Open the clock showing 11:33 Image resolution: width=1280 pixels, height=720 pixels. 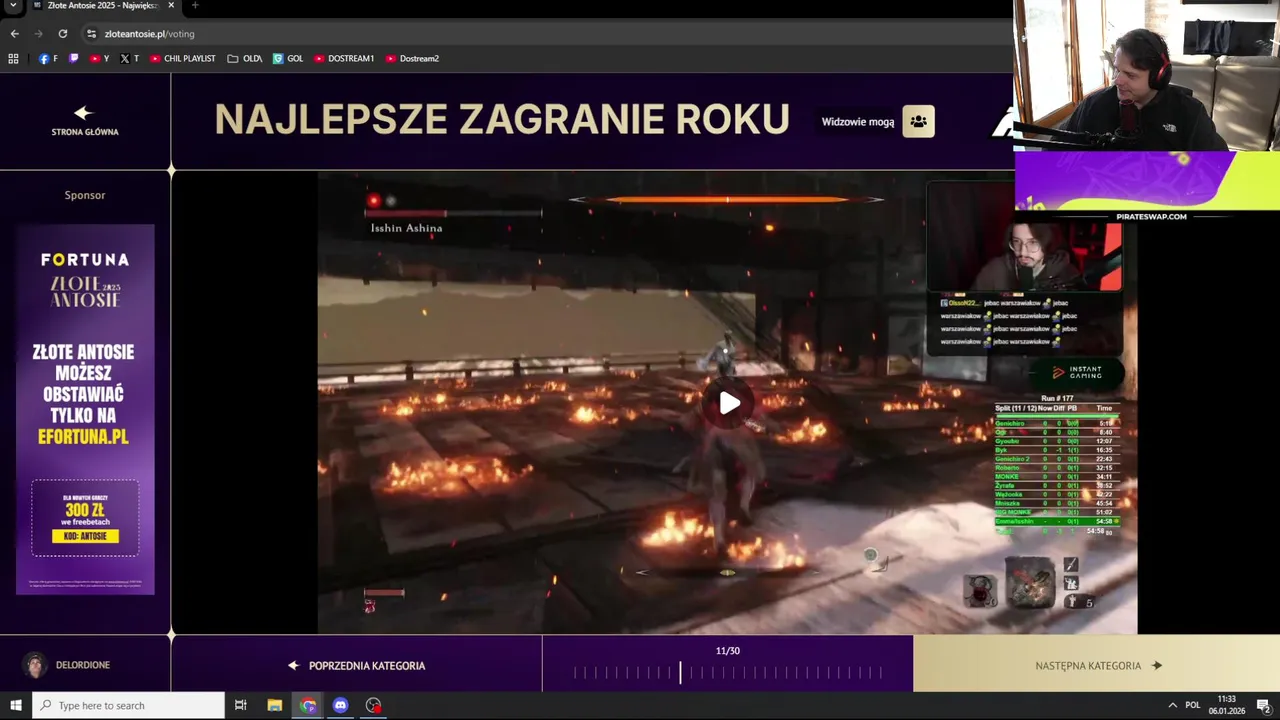coord(1226,705)
